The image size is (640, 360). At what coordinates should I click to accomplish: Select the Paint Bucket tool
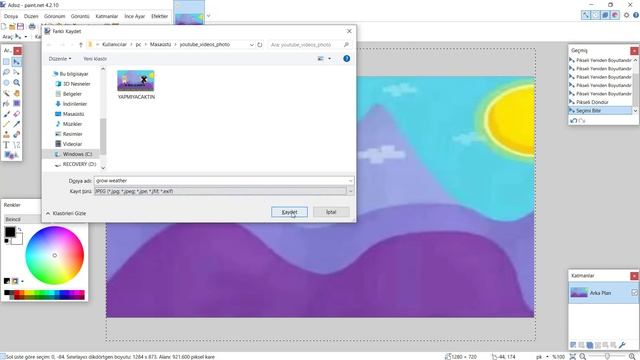6,103
